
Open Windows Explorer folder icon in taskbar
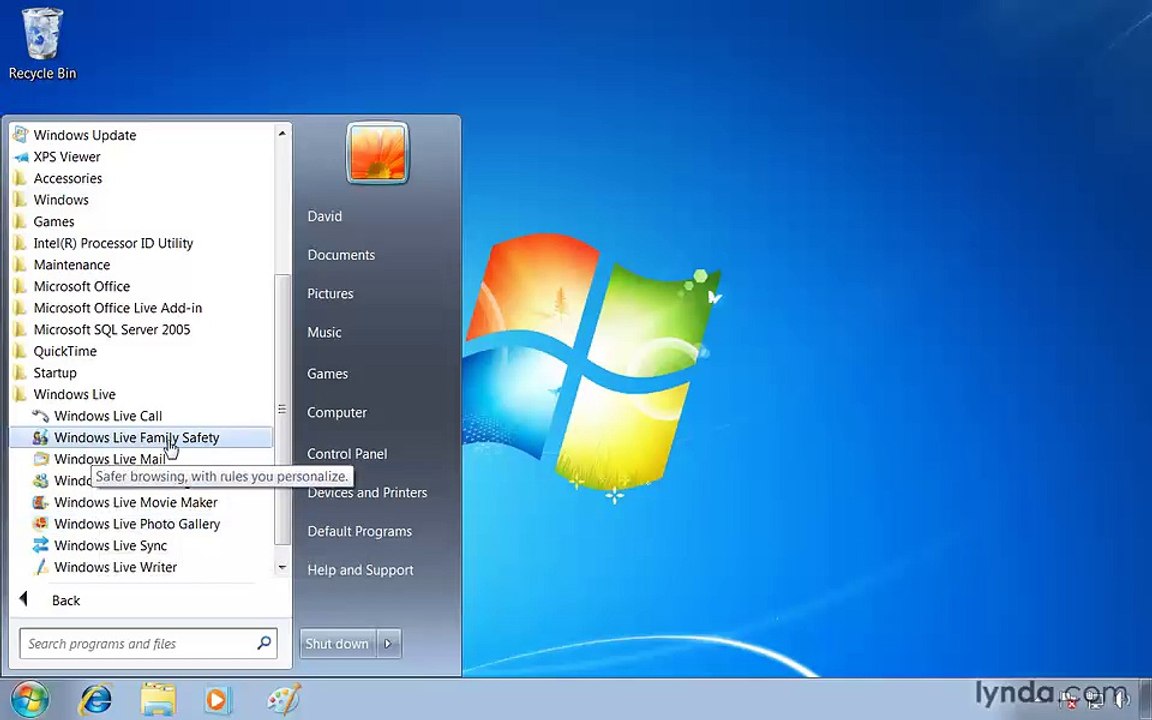coord(158,699)
